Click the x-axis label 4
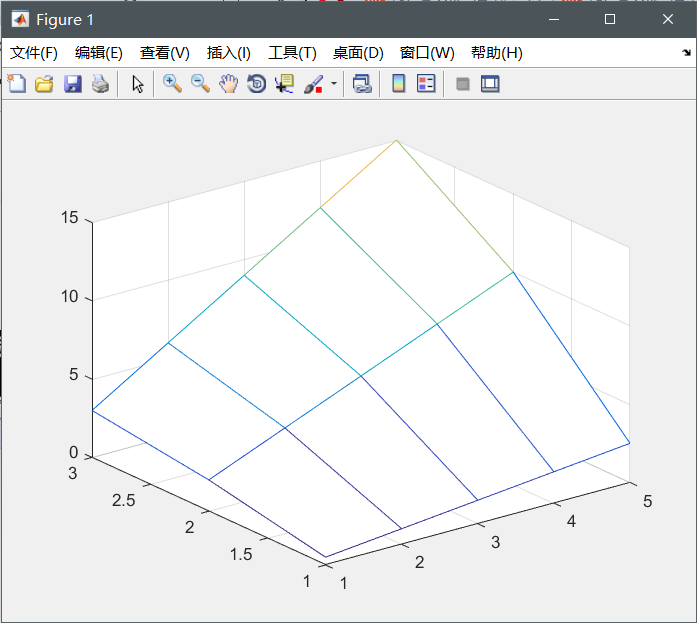The height and width of the screenshot is (623, 697). point(571,521)
